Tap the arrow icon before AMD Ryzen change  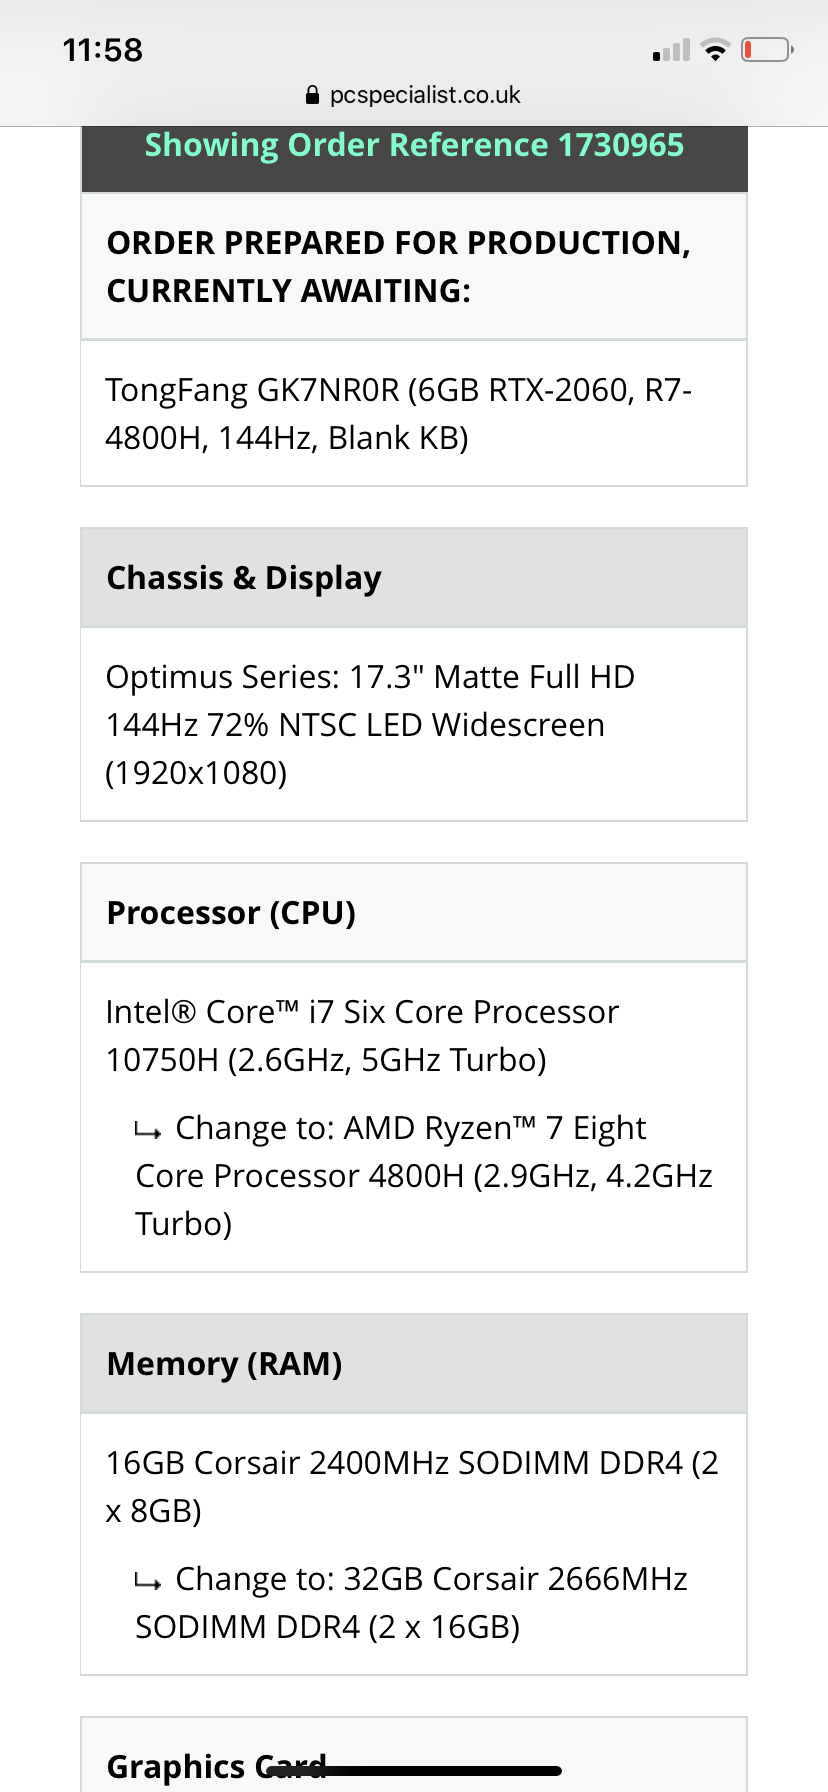coord(148,1132)
